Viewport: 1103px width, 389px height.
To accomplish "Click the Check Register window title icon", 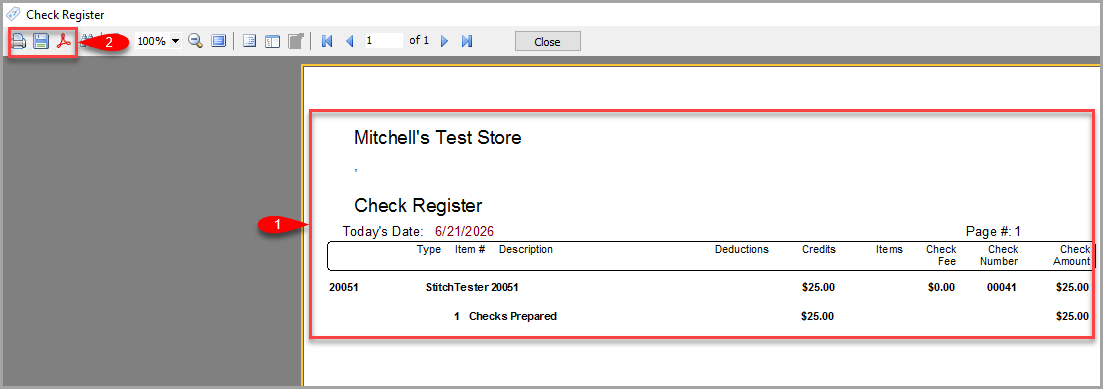I will click(13, 14).
